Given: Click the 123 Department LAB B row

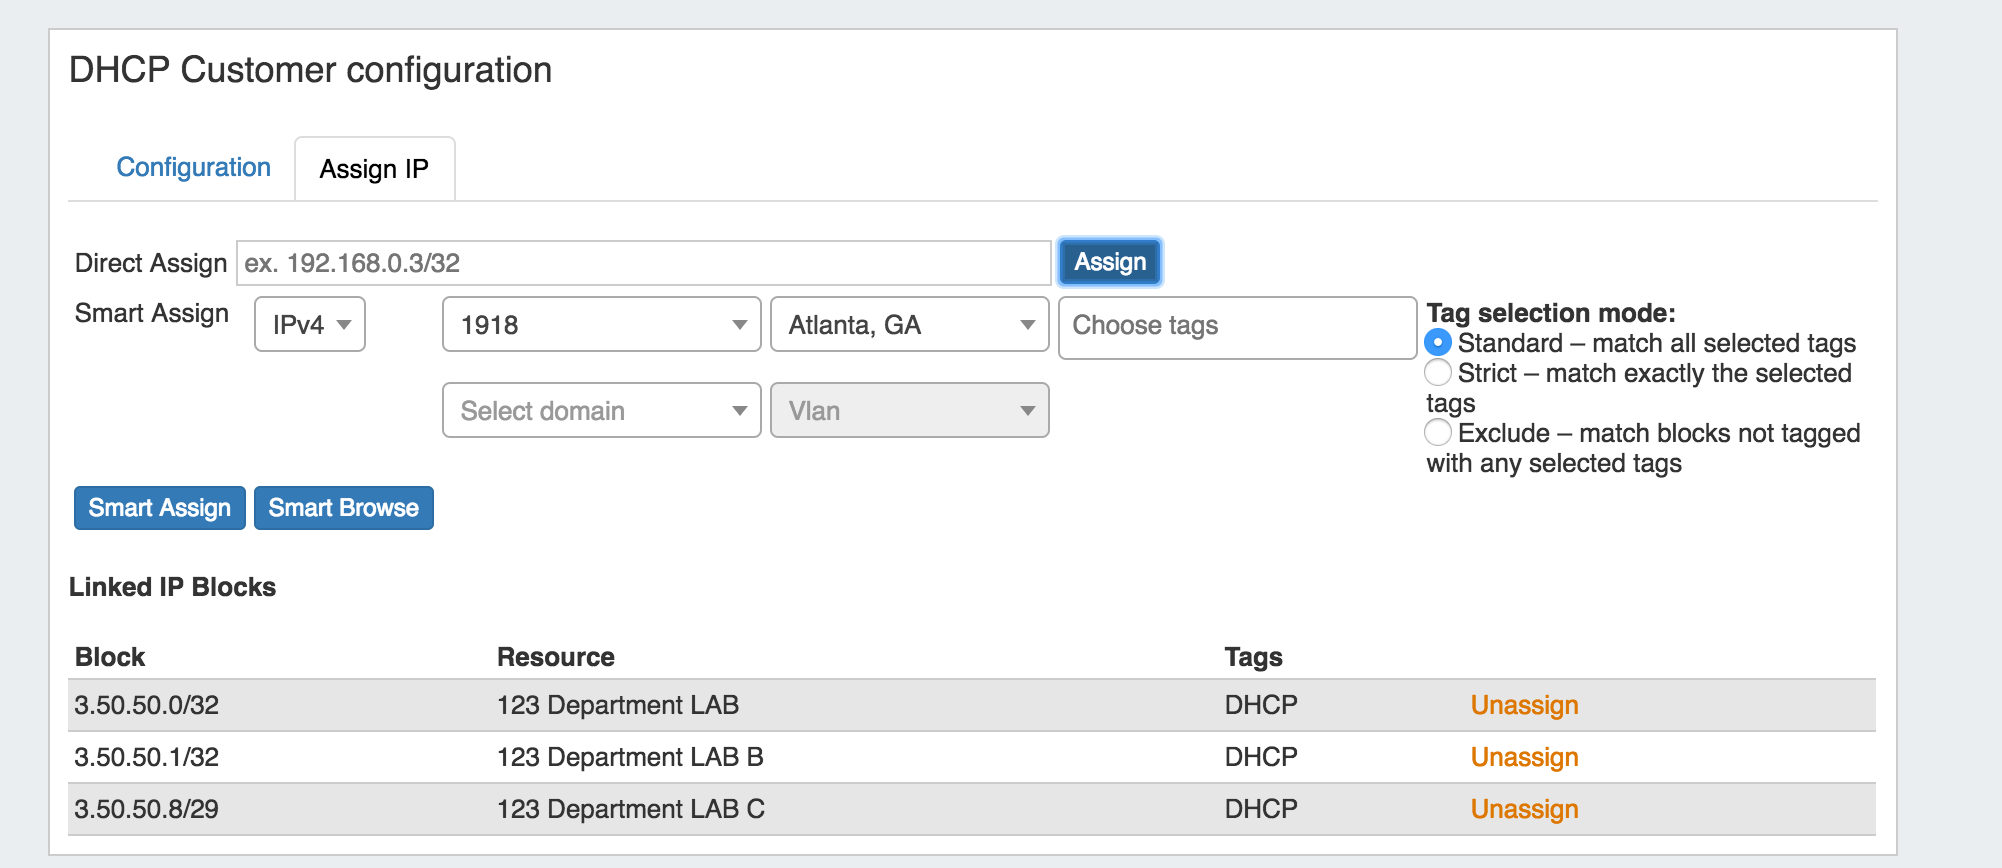Looking at the screenshot, I should pyautogui.click(x=630, y=757).
